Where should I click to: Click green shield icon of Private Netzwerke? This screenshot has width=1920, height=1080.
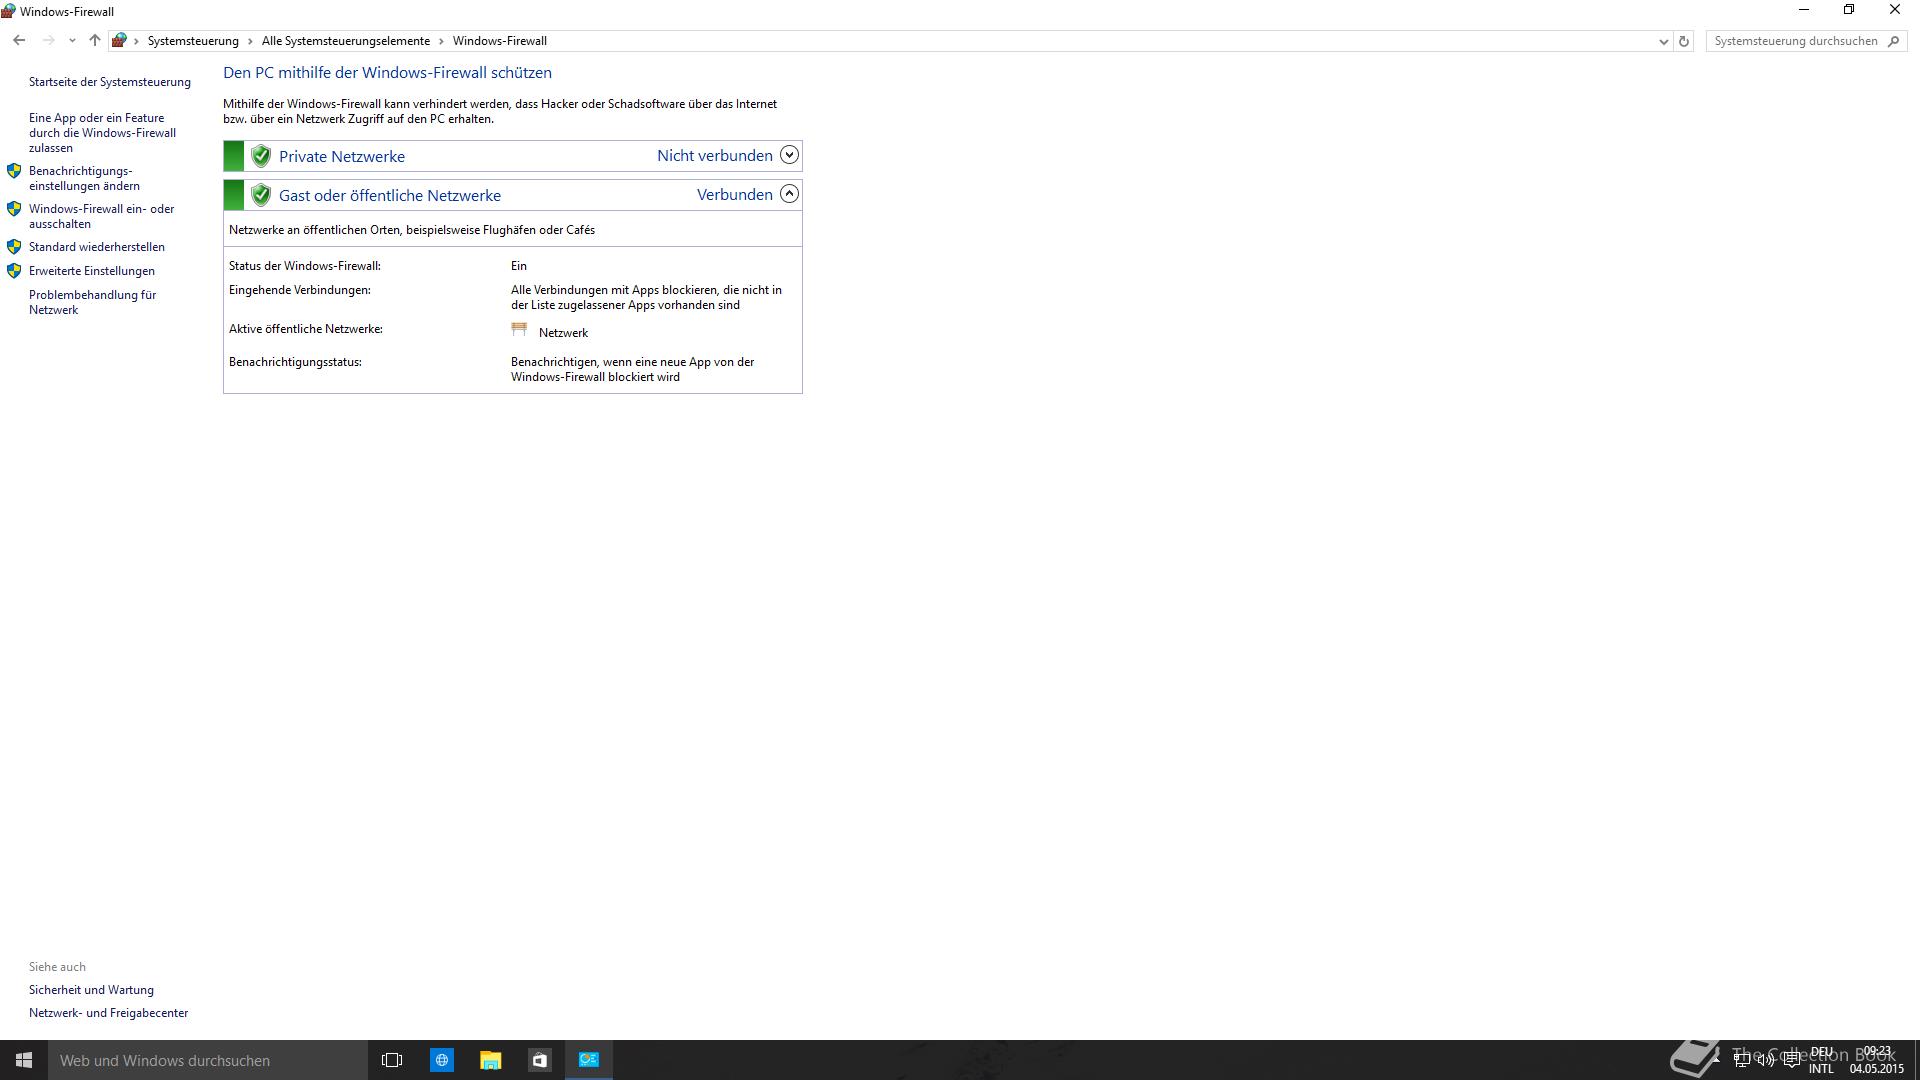tap(261, 156)
